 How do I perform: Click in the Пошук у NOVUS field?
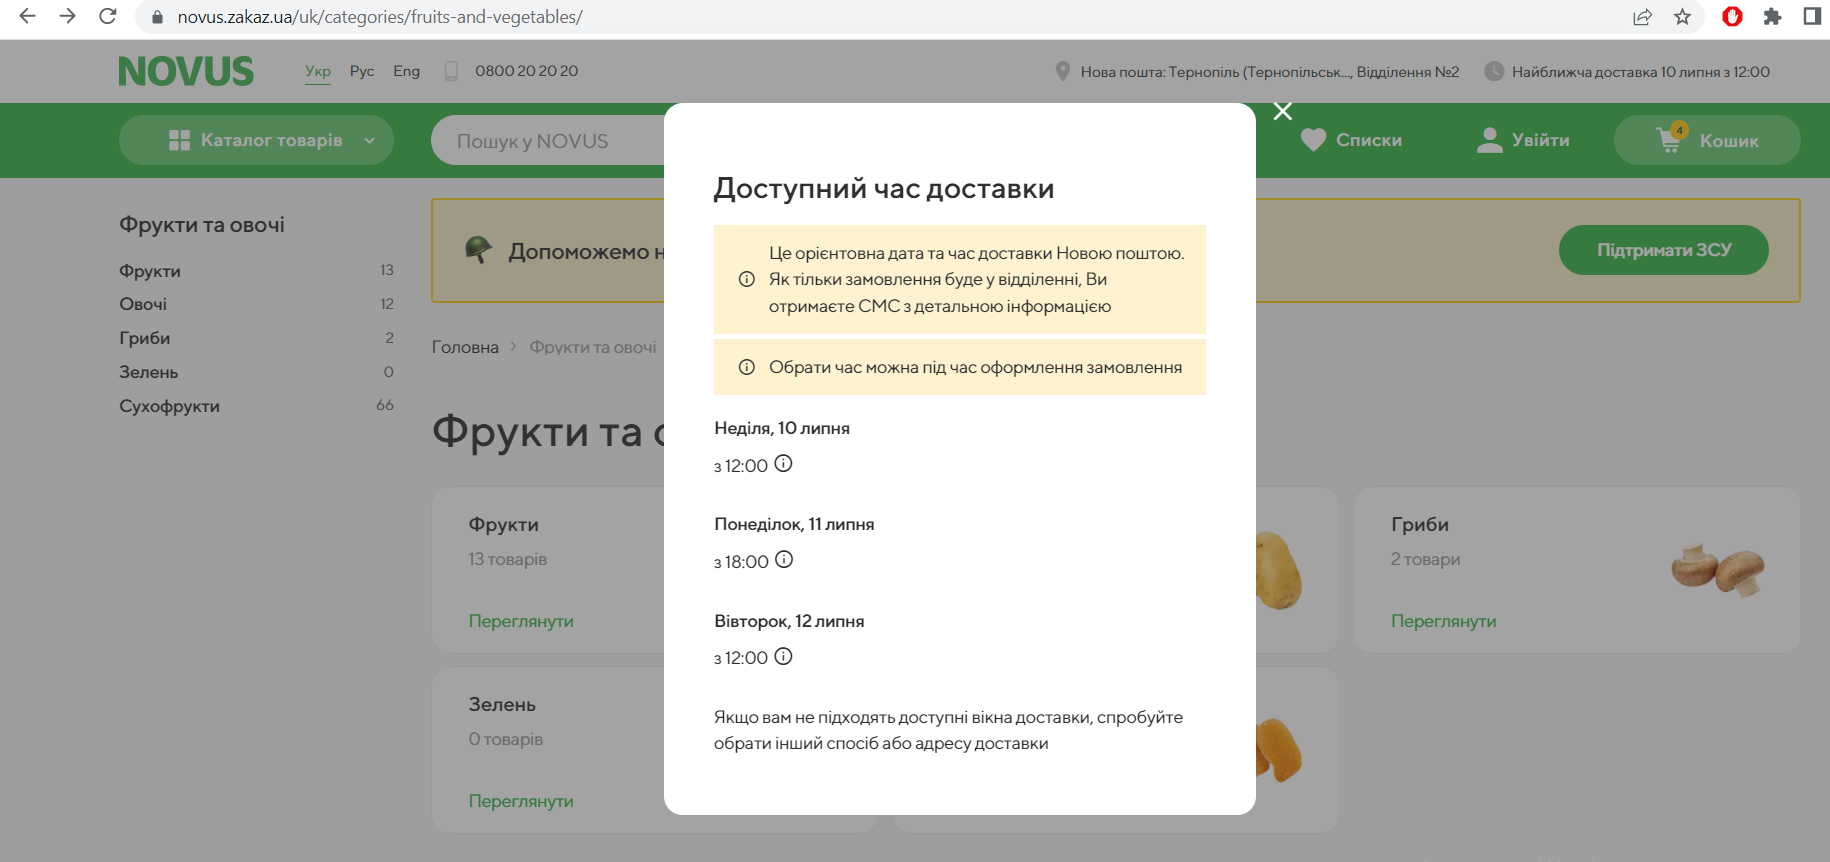pyautogui.click(x=545, y=141)
